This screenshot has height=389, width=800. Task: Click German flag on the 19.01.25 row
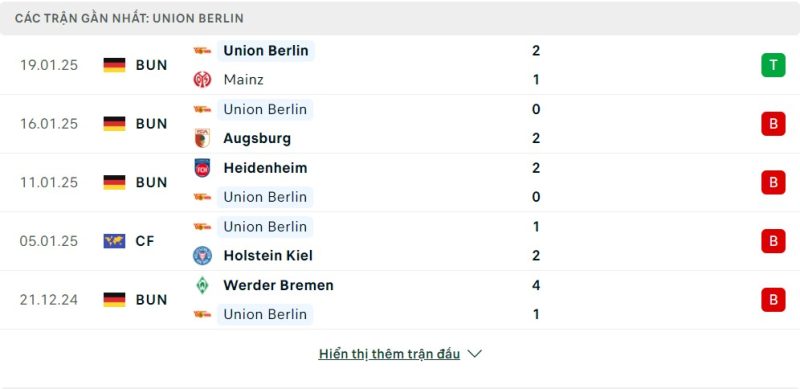114,65
